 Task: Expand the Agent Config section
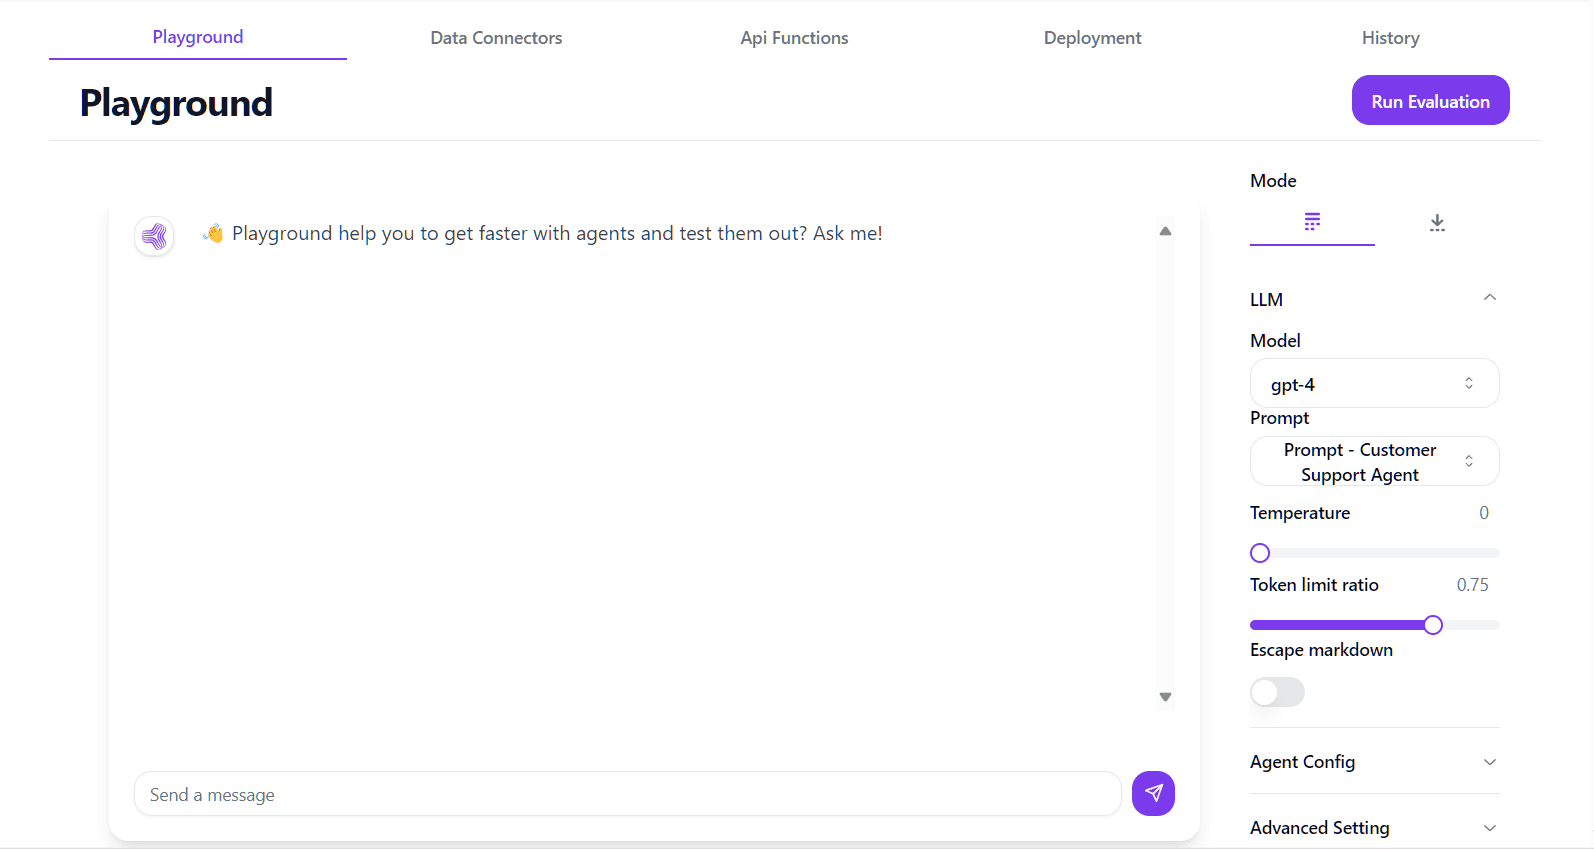coord(1374,762)
